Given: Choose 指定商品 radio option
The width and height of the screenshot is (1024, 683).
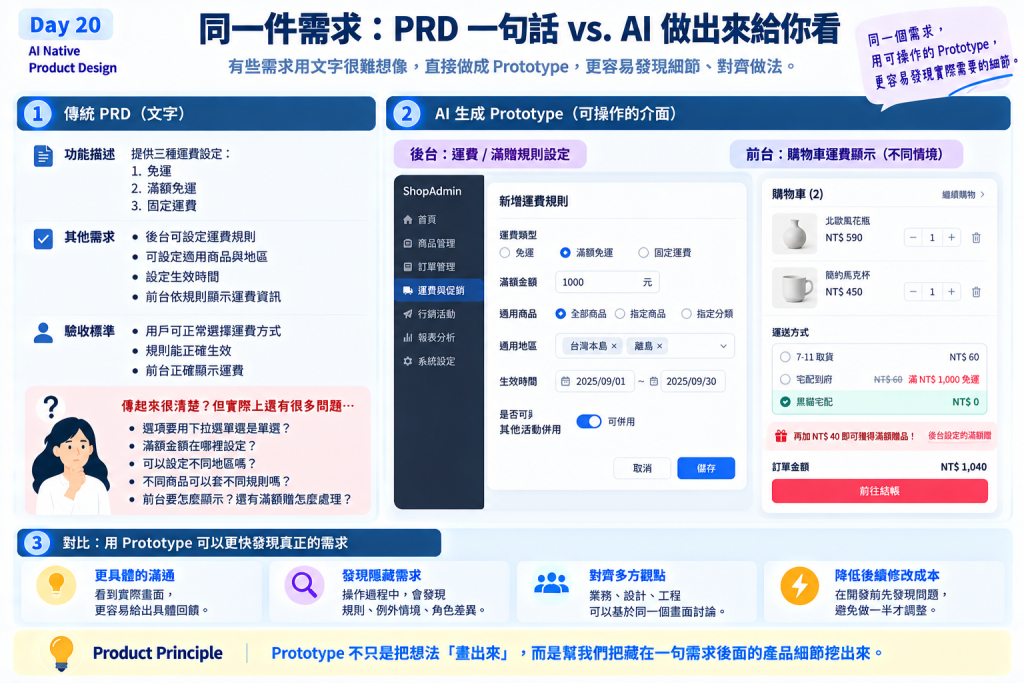Looking at the screenshot, I should click(x=620, y=314).
